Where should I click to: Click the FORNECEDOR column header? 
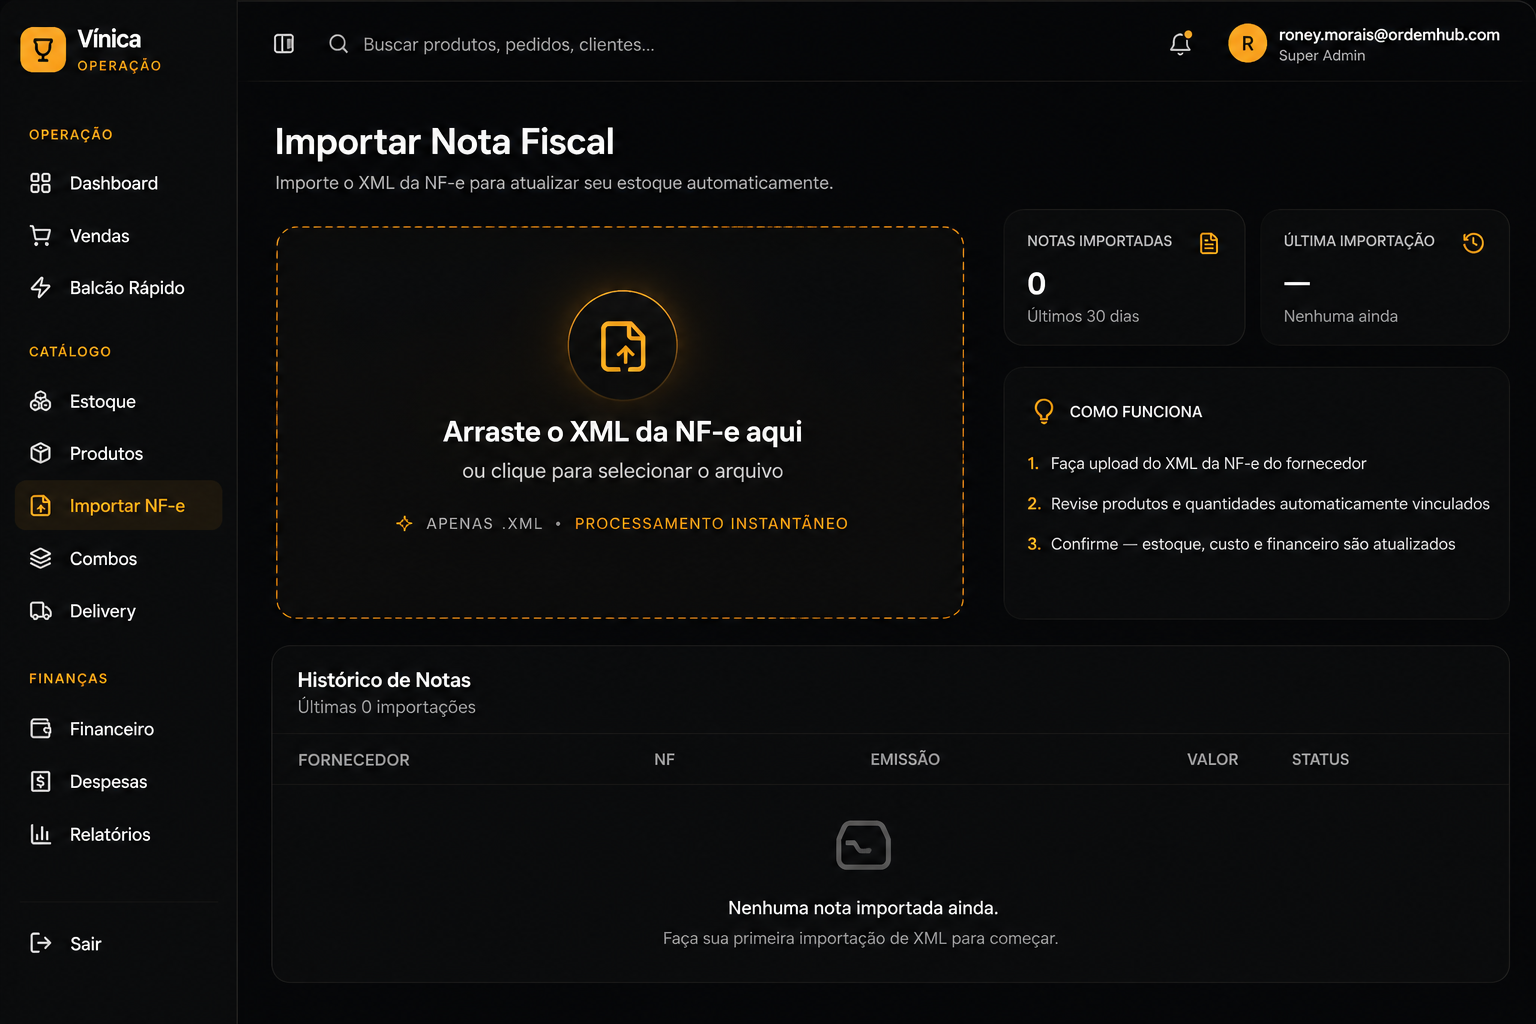pyautogui.click(x=353, y=760)
